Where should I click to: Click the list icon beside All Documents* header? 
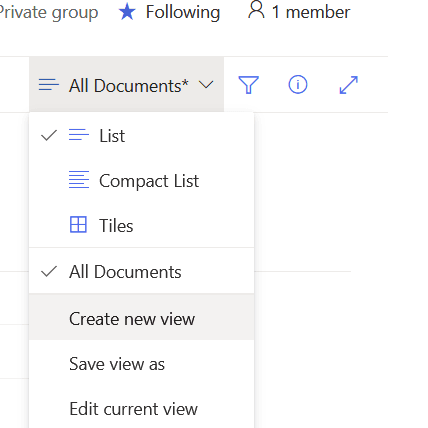pyautogui.click(x=49, y=85)
